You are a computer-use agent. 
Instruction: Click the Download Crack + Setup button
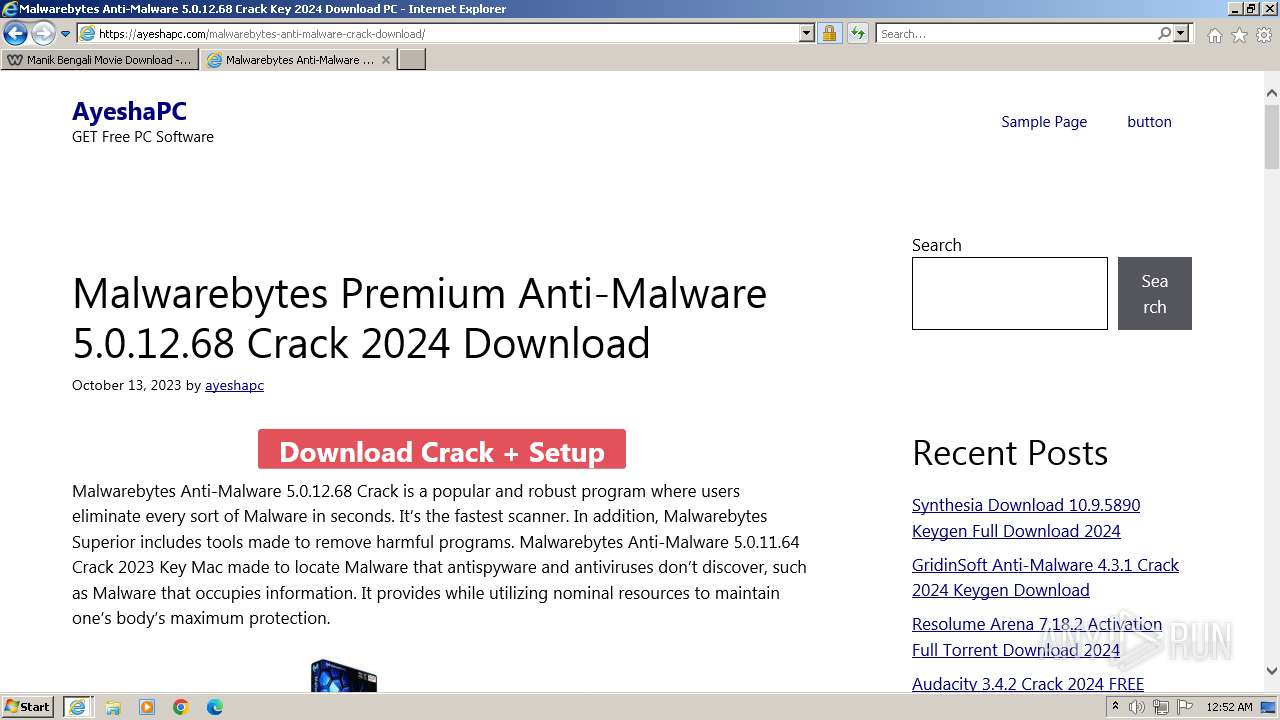click(x=442, y=450)
